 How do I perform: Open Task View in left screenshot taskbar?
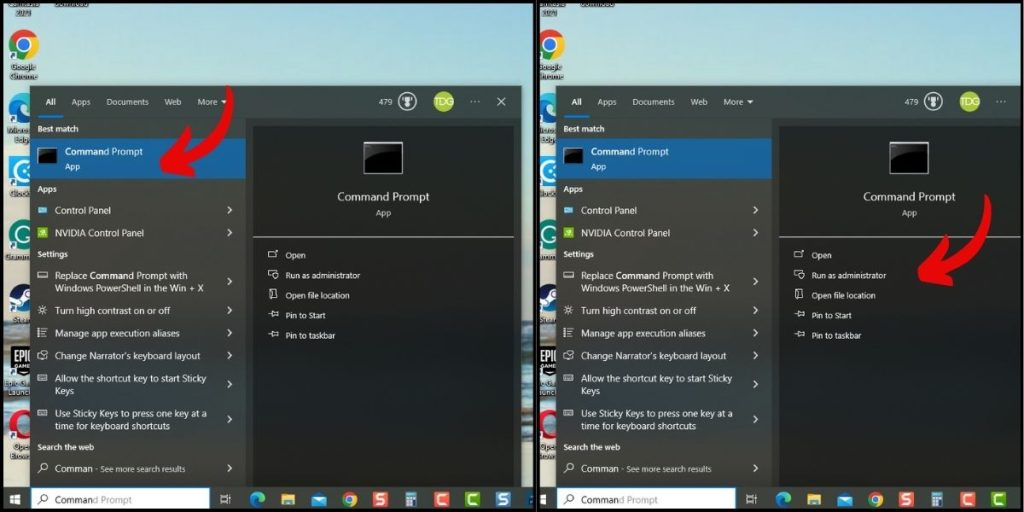click(225, 500)
